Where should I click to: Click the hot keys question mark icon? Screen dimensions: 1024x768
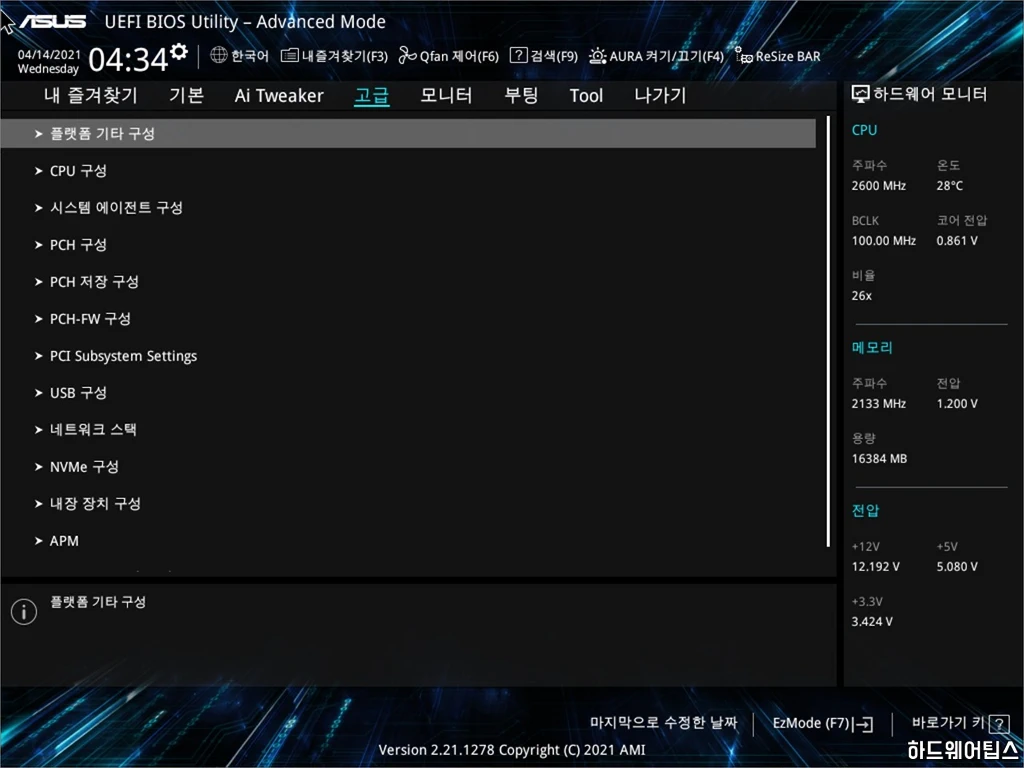[x=999, y=724]
